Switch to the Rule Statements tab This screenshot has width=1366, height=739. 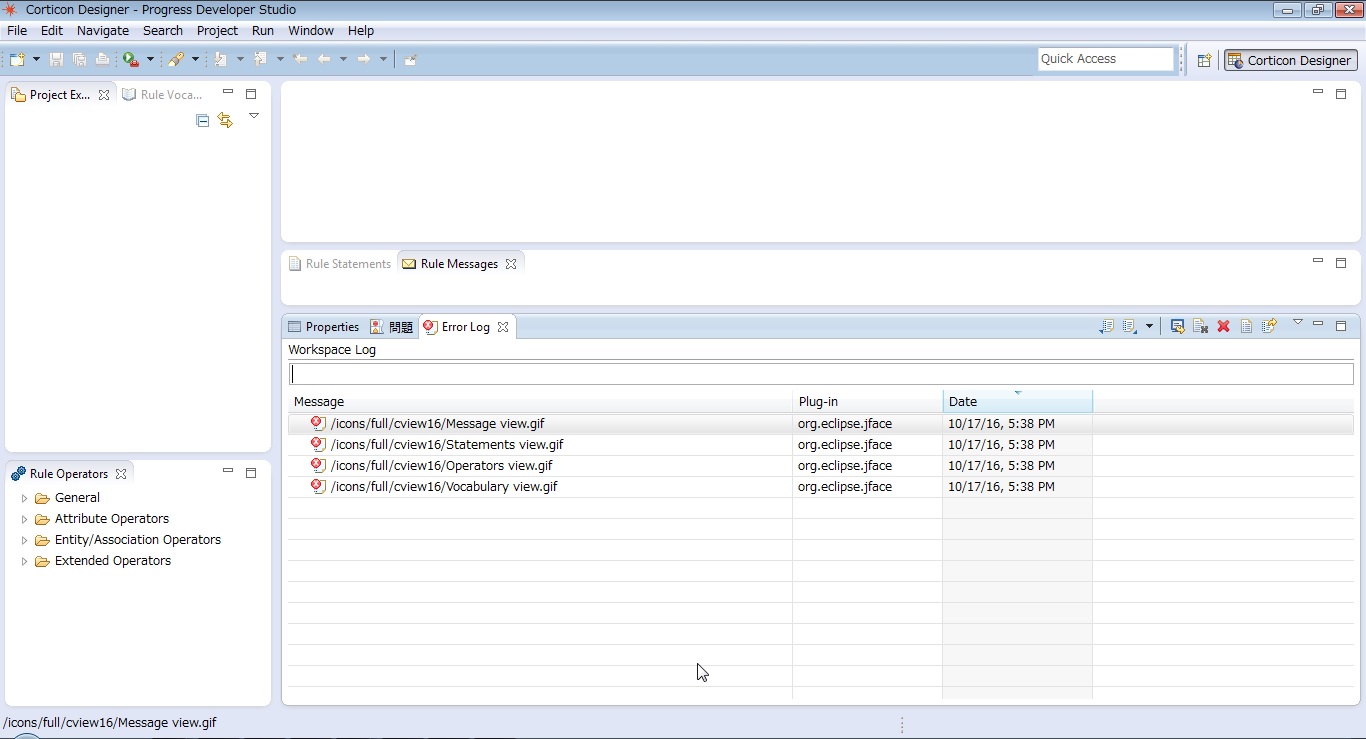pyautogui.click(x=340, y=264)
